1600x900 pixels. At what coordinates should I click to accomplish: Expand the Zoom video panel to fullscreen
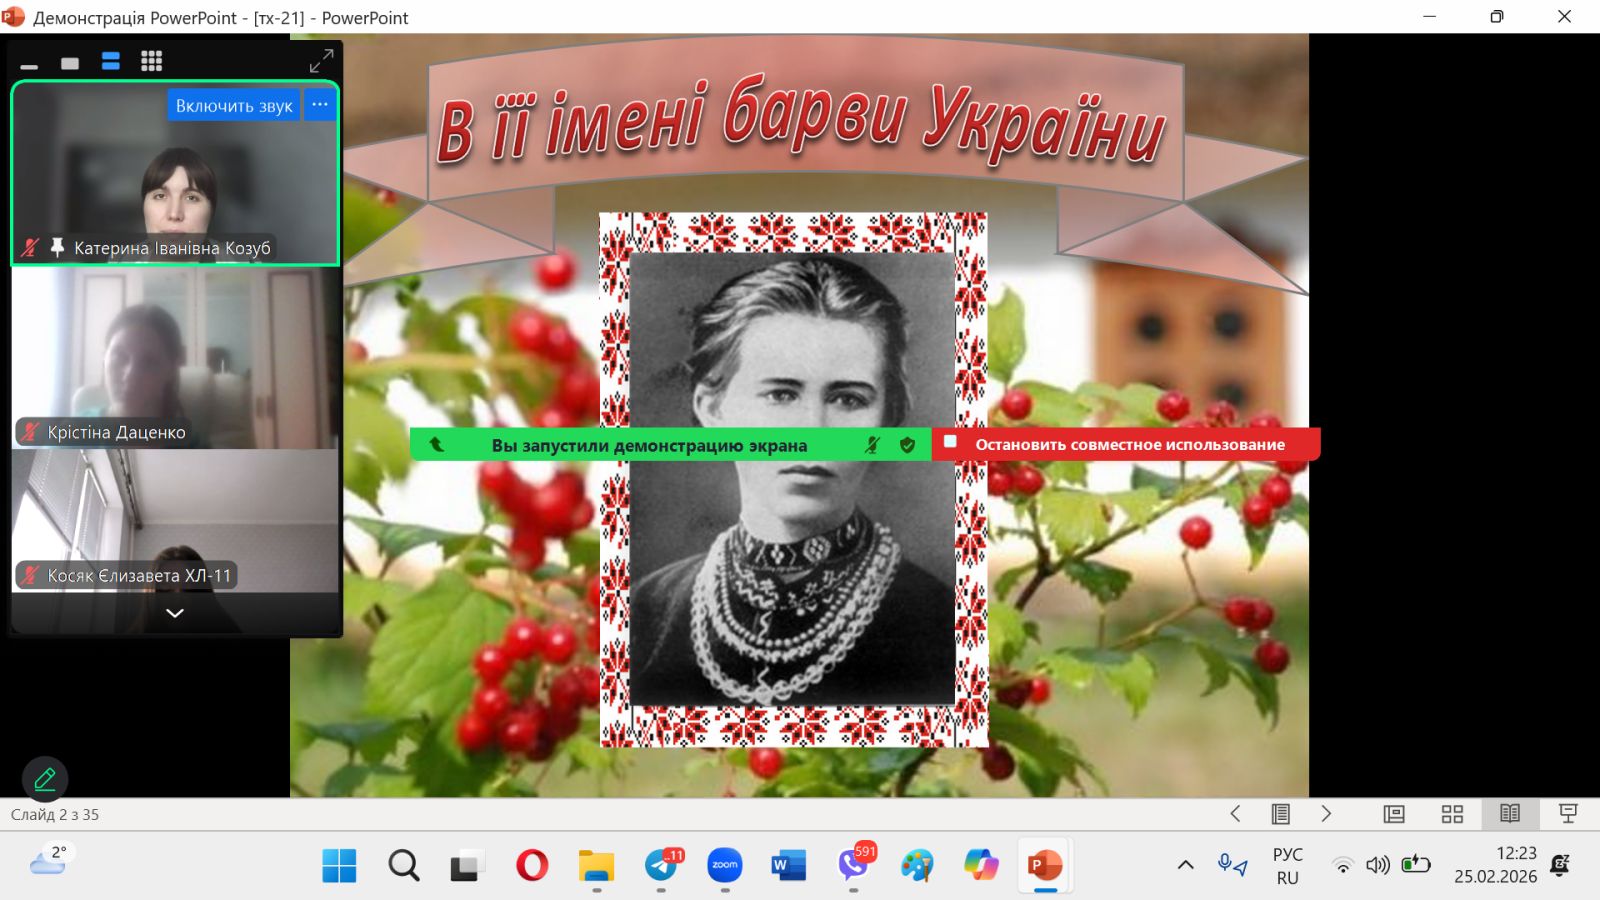pyautogui.click(x=321, y=61)
